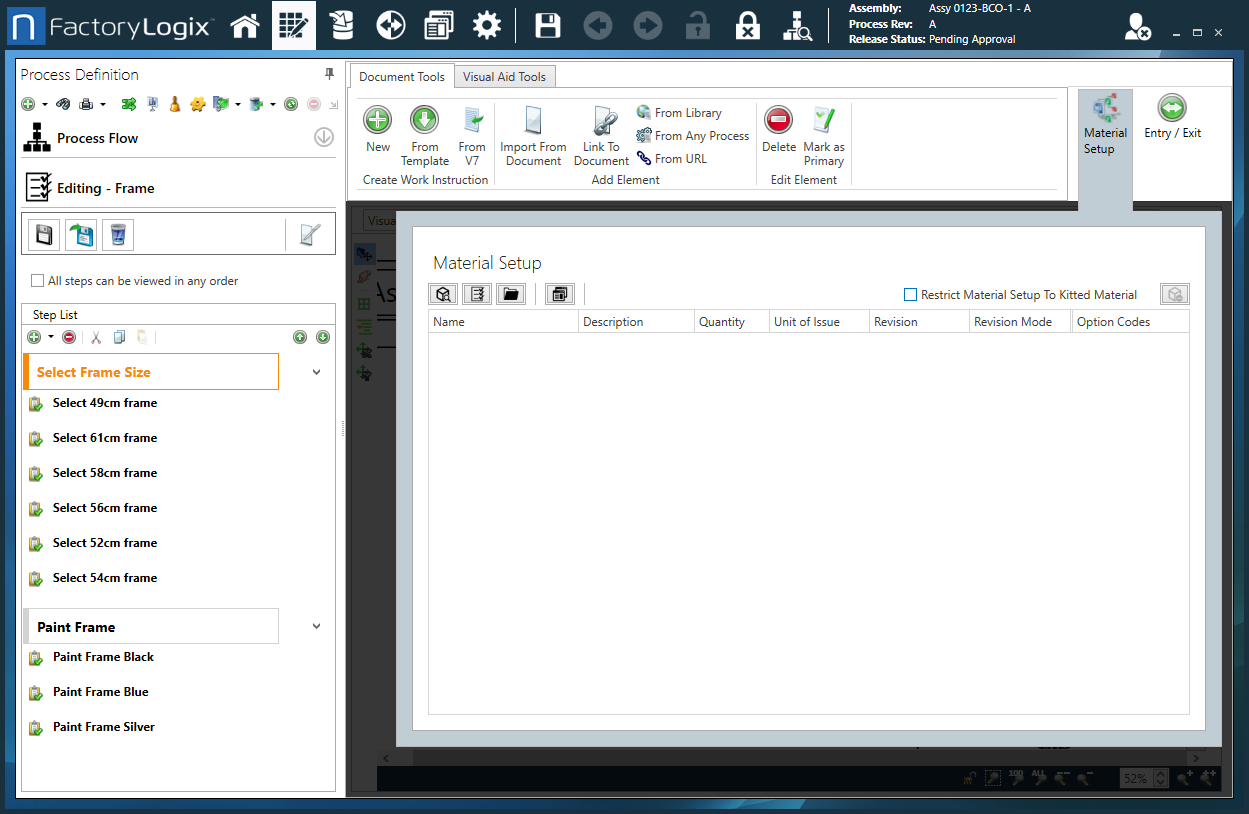Expand the Paint Frame step group chevron

click(x=316, y=625)
